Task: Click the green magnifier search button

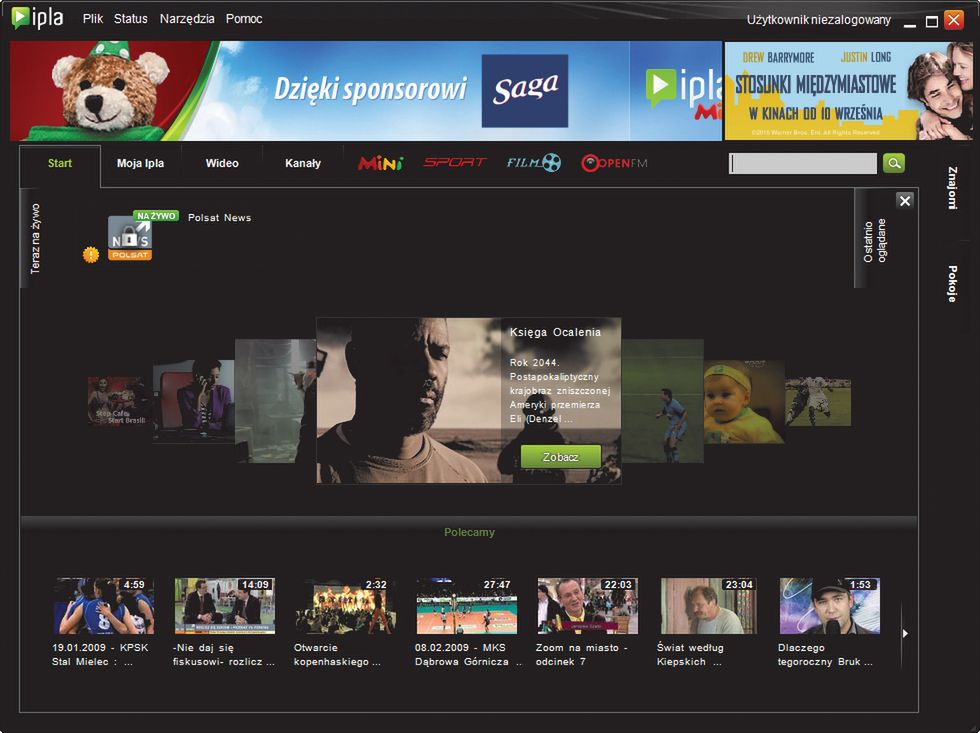Action: (894, 164)
